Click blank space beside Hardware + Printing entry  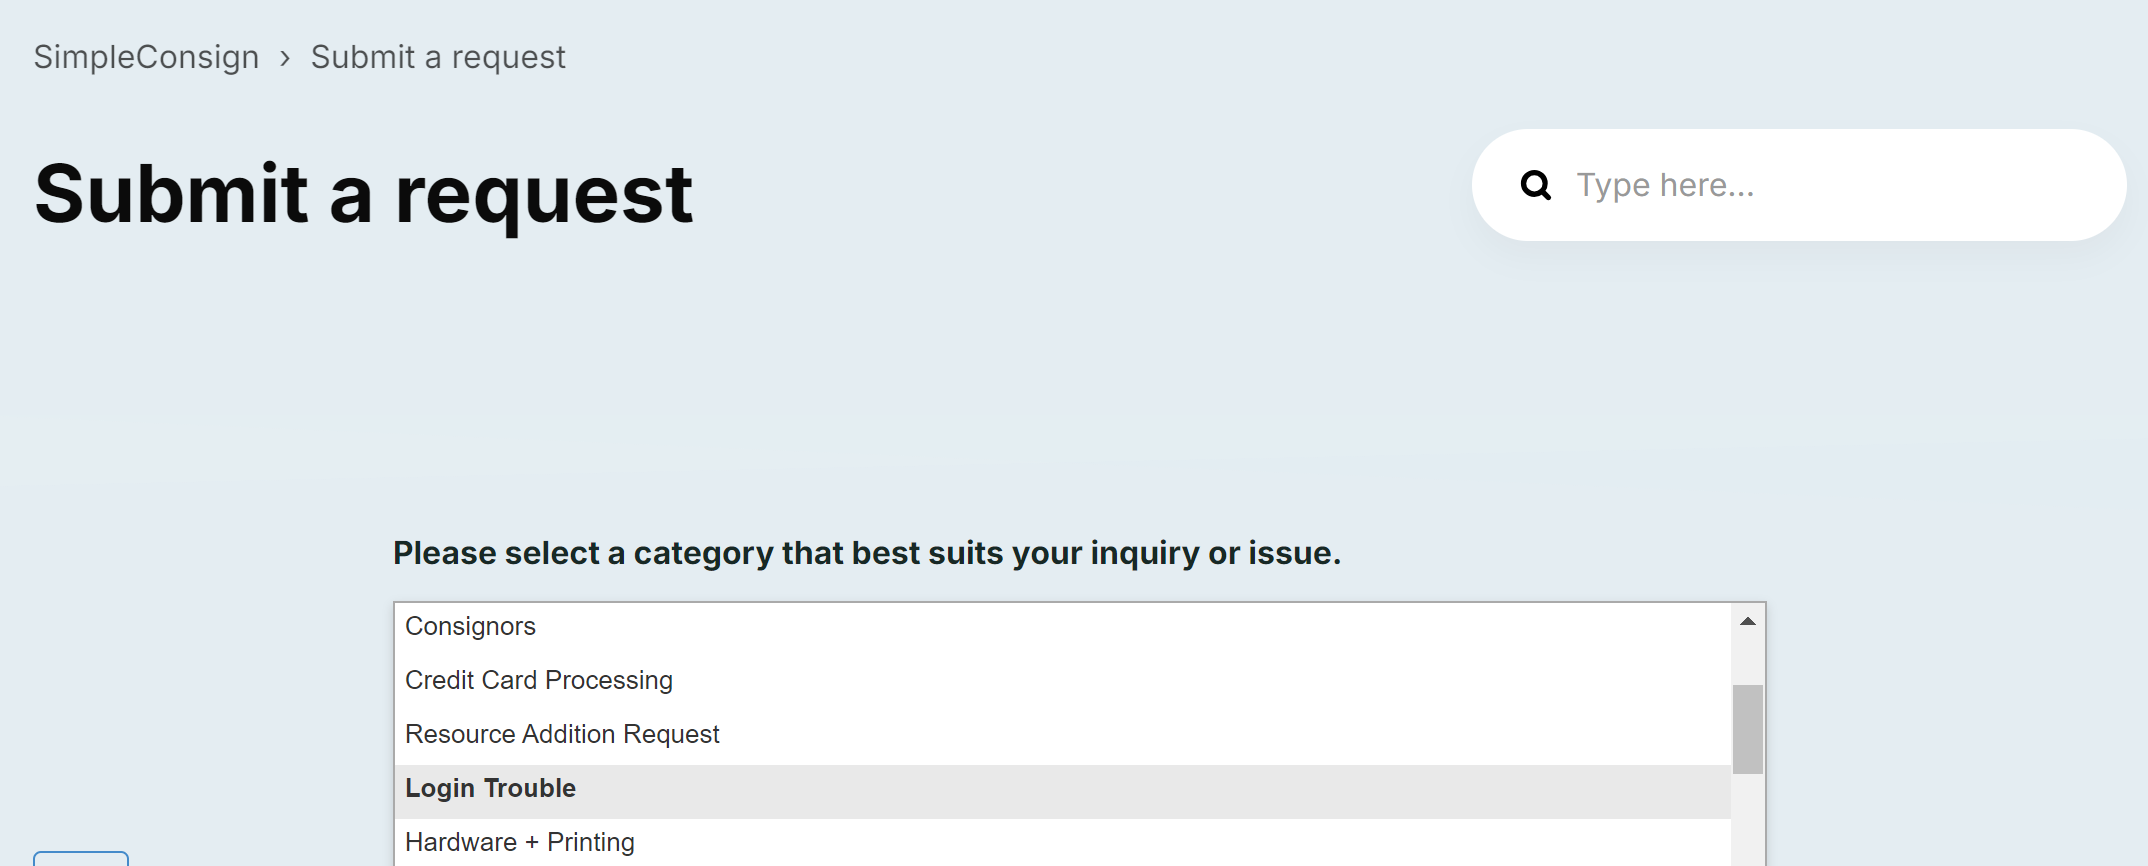point(1180,842)
